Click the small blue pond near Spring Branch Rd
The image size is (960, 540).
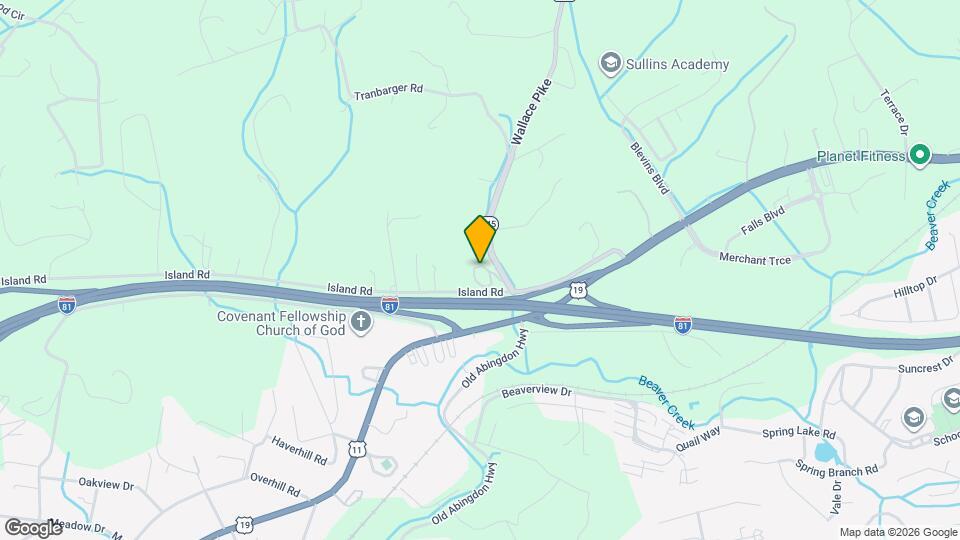click(825, 453)
